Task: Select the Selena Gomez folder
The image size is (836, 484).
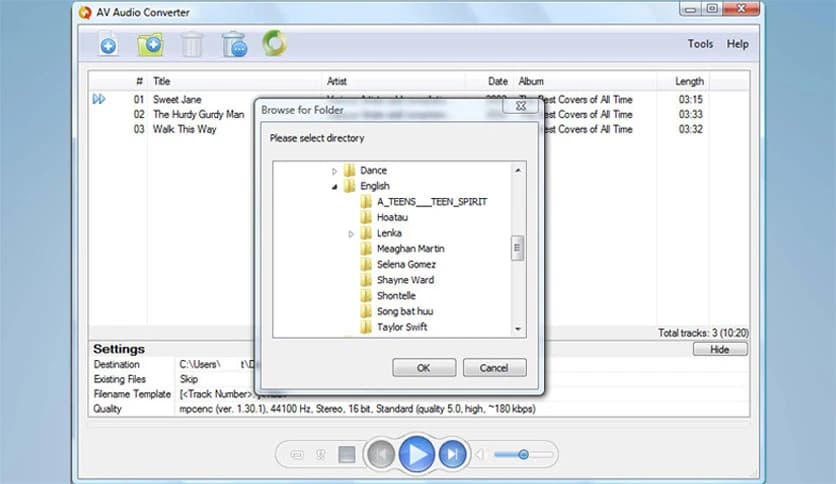Action: coord(406,264)
